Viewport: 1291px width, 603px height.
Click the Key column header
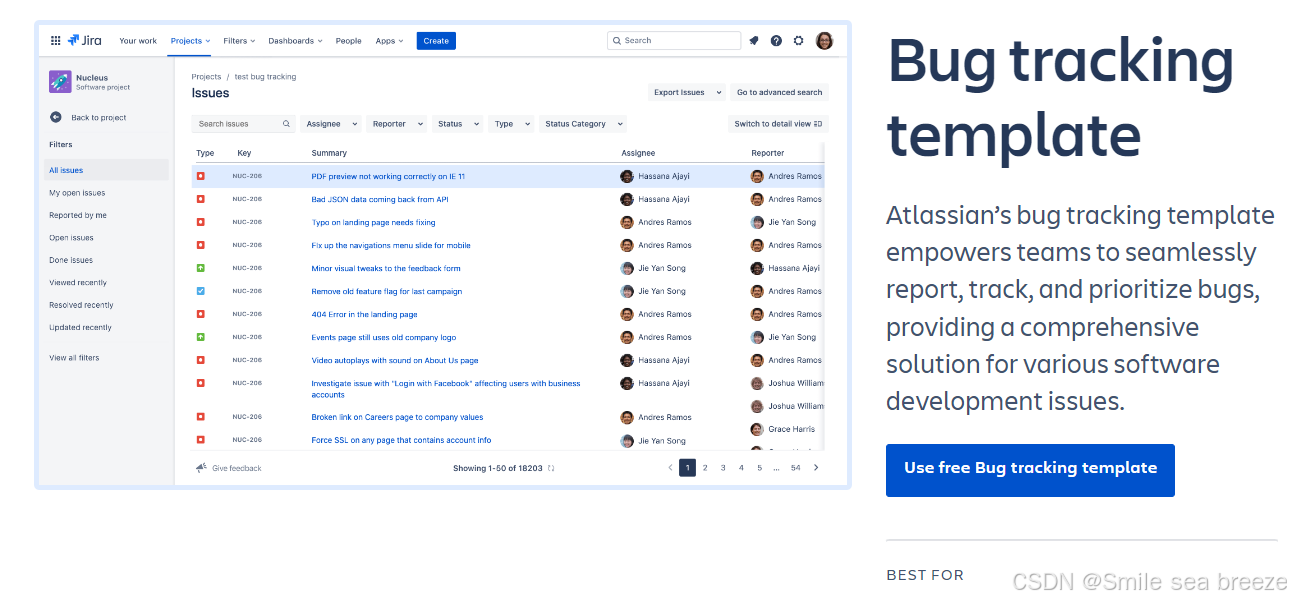(x=244, y=153)
